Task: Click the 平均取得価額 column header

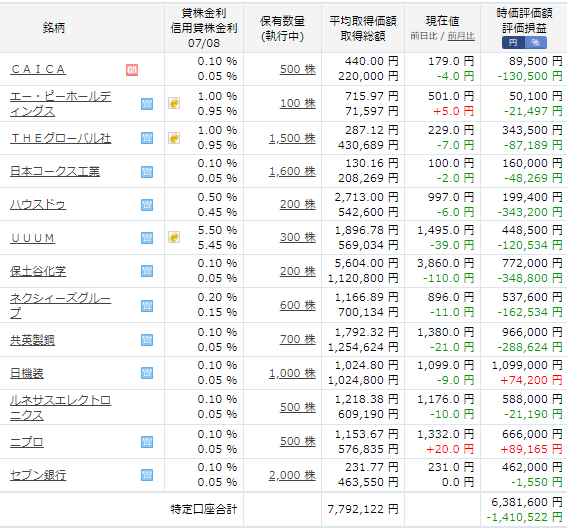Action: click(363, 21)
